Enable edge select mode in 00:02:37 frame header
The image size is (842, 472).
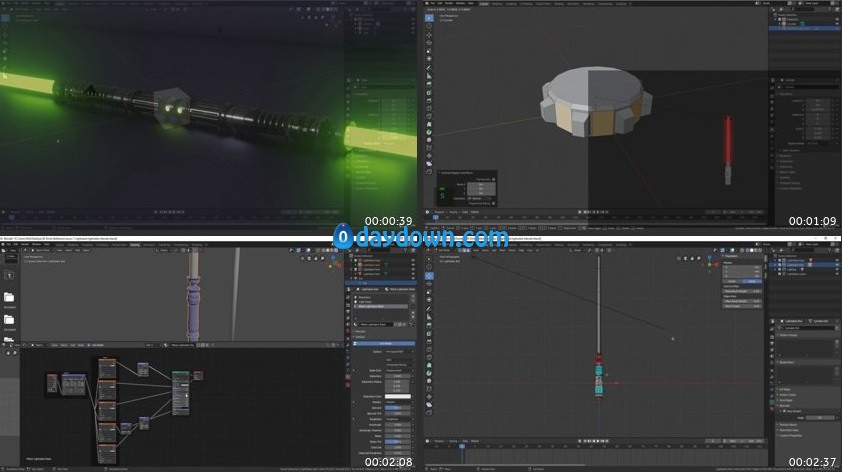tap(464, 250)
